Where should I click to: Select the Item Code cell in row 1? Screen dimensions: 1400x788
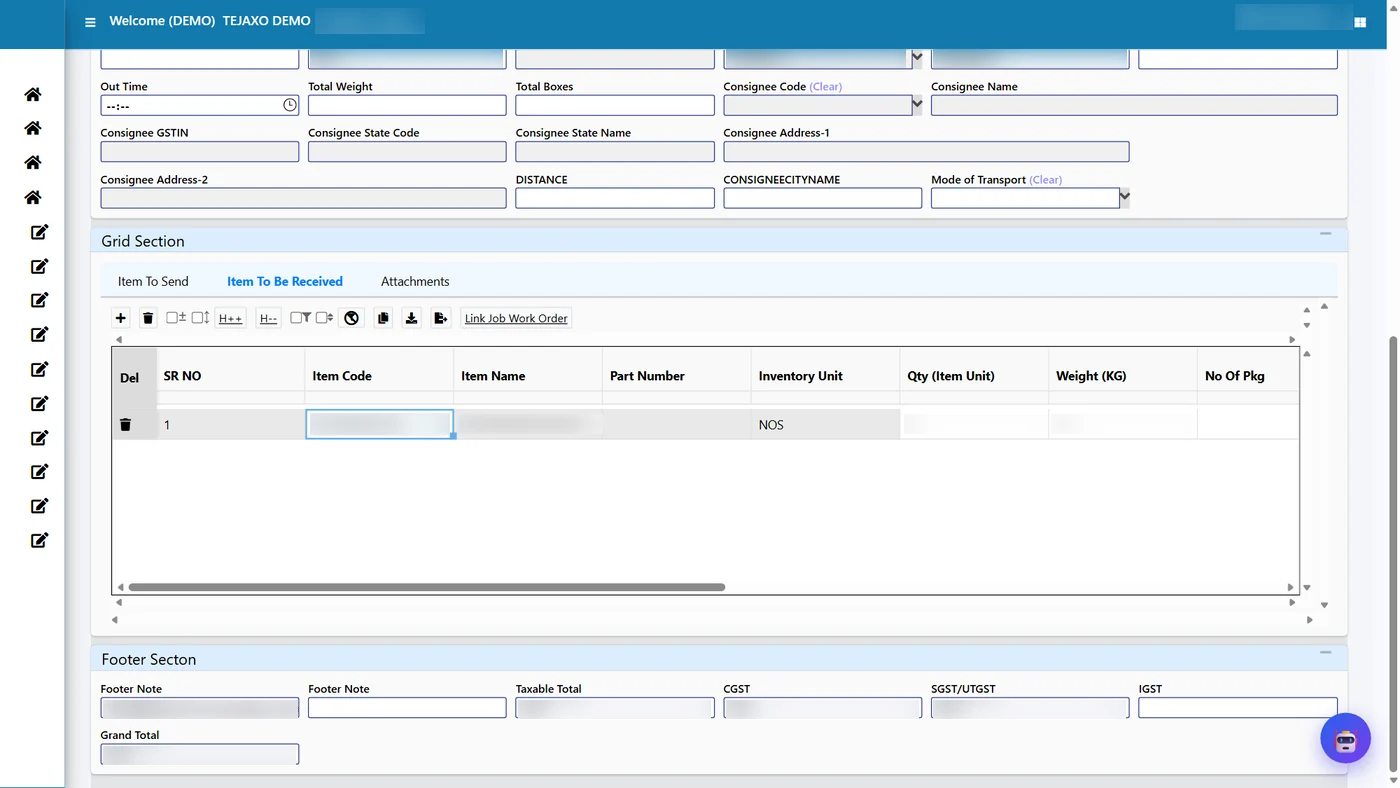click(x=379, y=424)
